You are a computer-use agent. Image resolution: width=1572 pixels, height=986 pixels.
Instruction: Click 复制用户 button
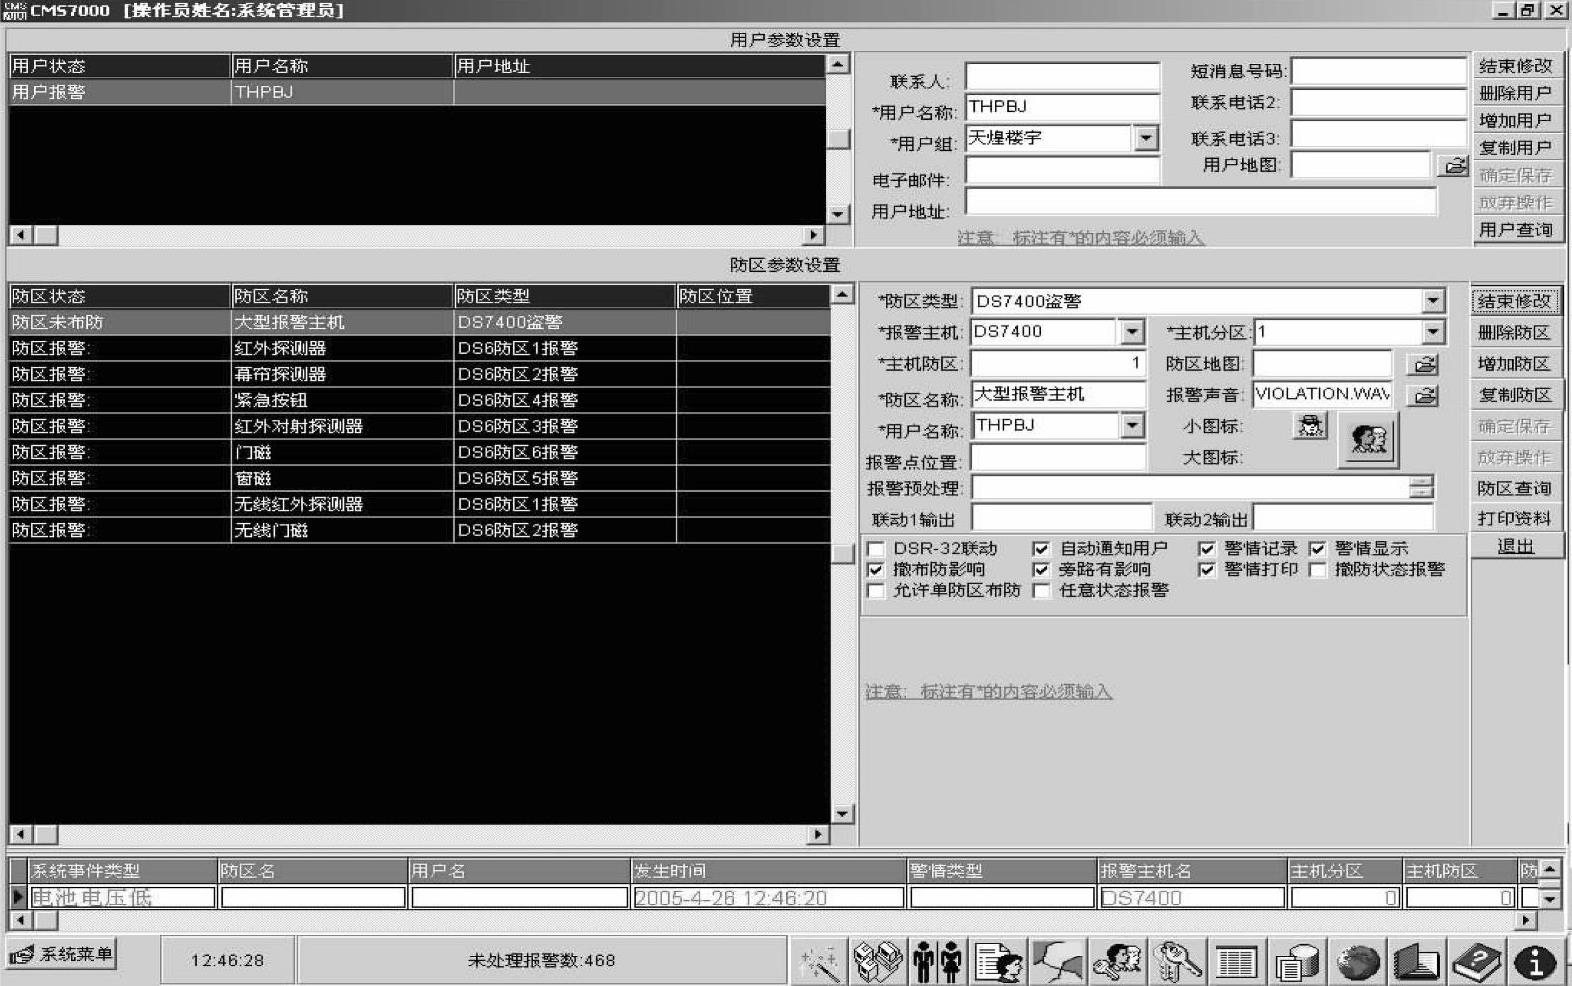[1516, 147]
